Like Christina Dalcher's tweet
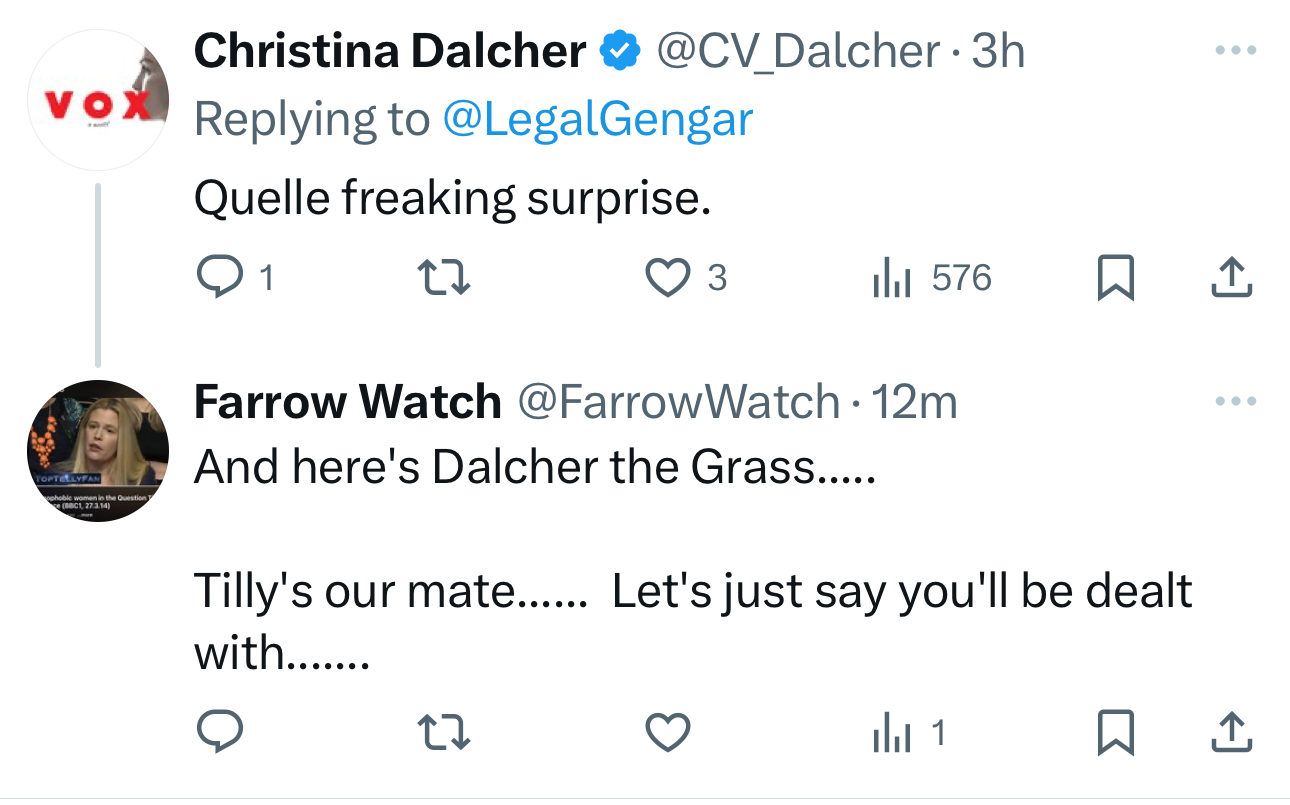The image size is (1290, 805). coord(669,278)
